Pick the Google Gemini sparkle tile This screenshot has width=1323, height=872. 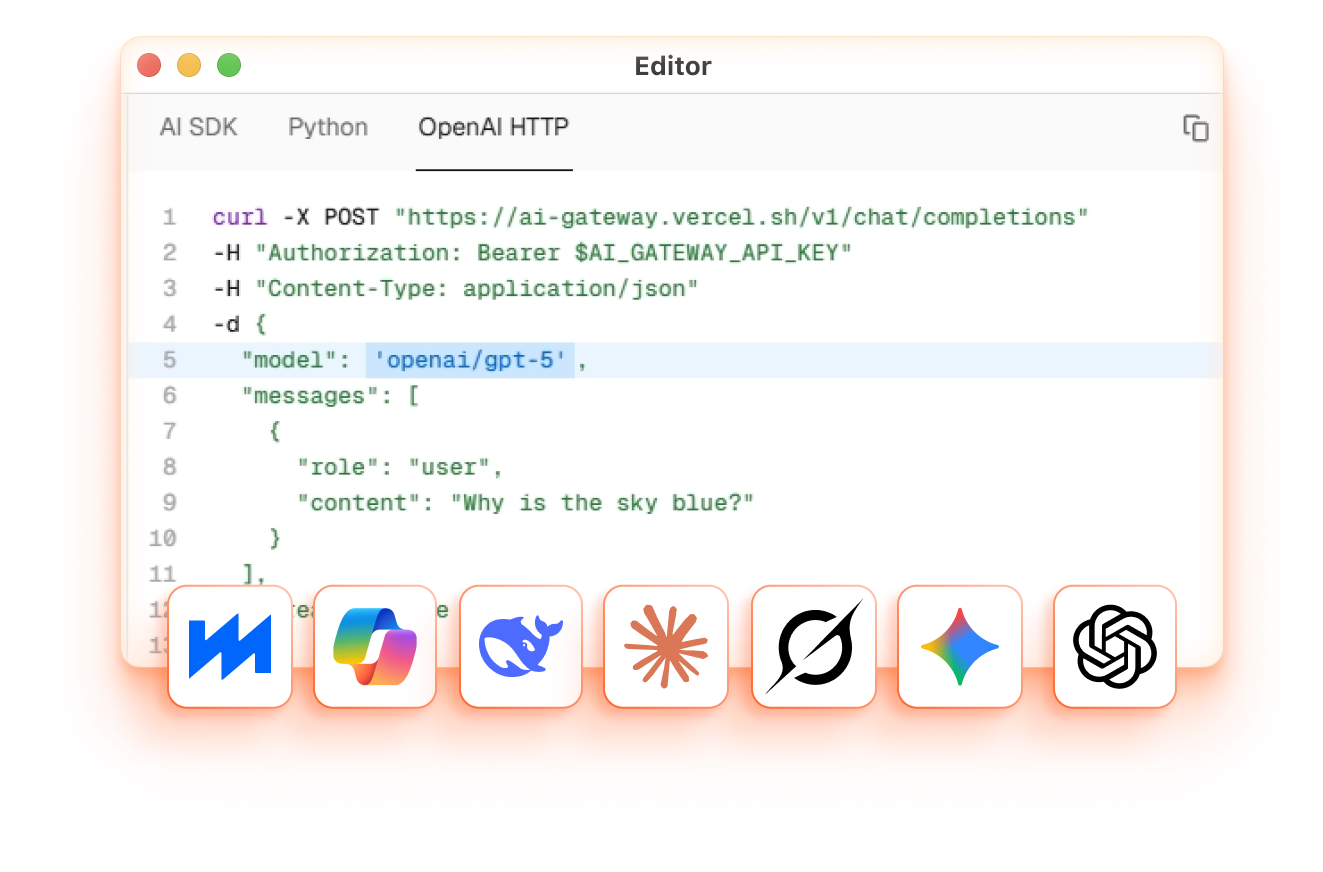(959, 647)
